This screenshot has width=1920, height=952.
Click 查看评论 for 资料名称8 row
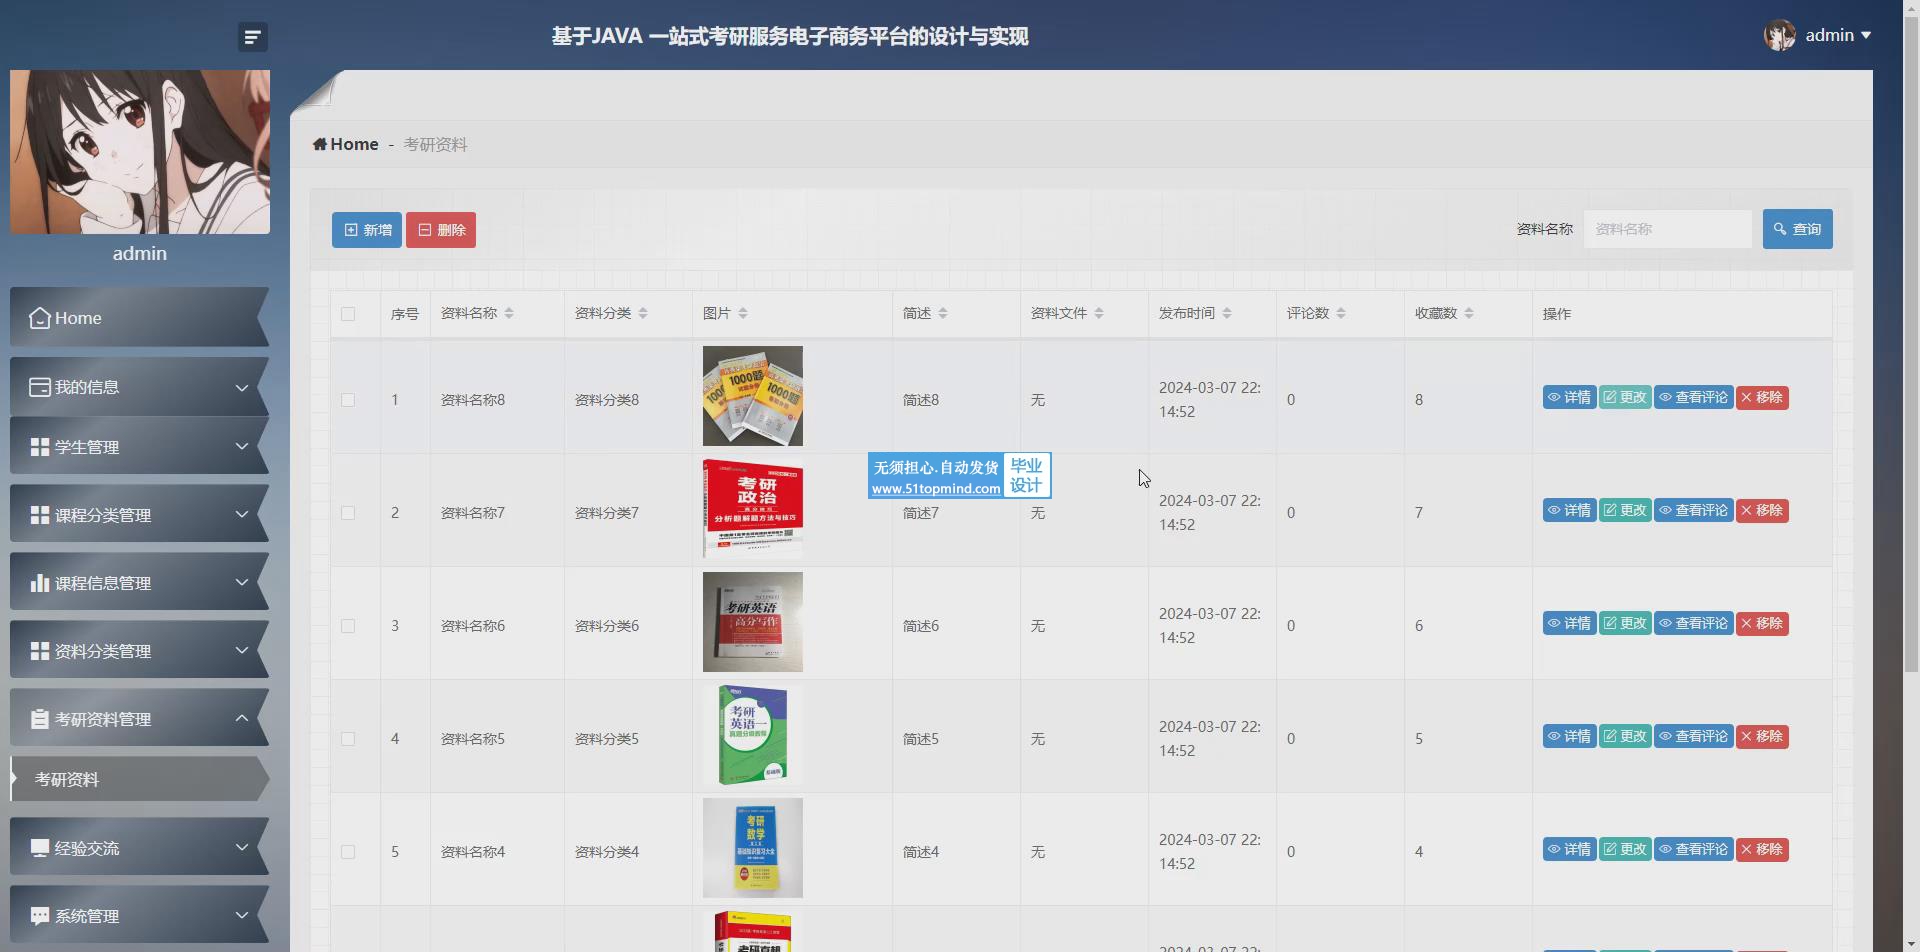click(x=1694, y=398)
